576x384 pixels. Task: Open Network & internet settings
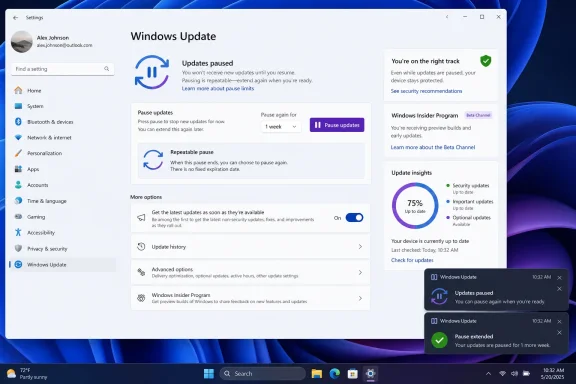(x=62, y=138)
